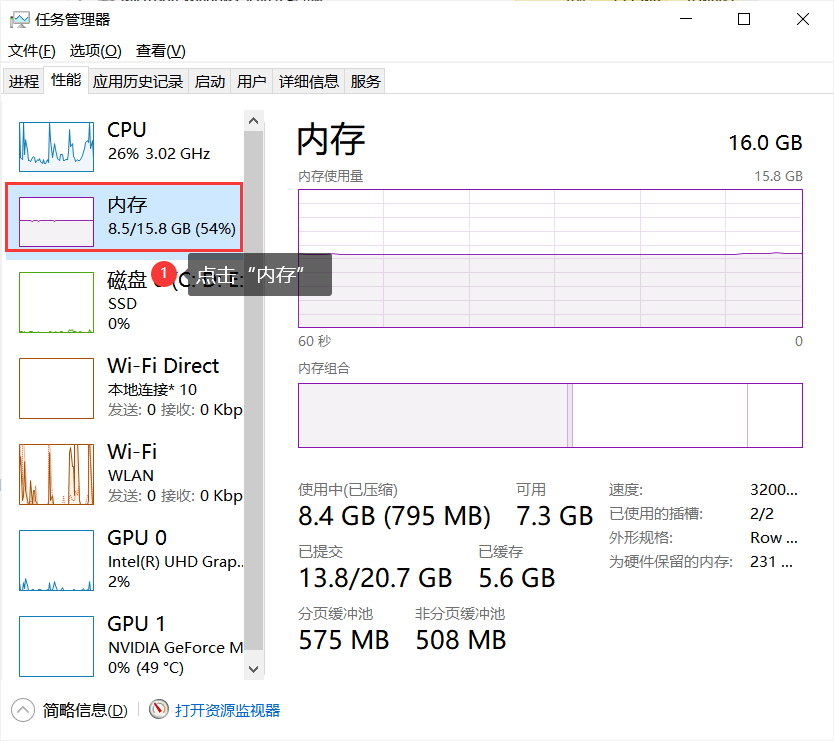The width and height of the screenshot is (834, 741).
Task: Select the 磁盘 SSD graph thumbnail
Action: 56,302
